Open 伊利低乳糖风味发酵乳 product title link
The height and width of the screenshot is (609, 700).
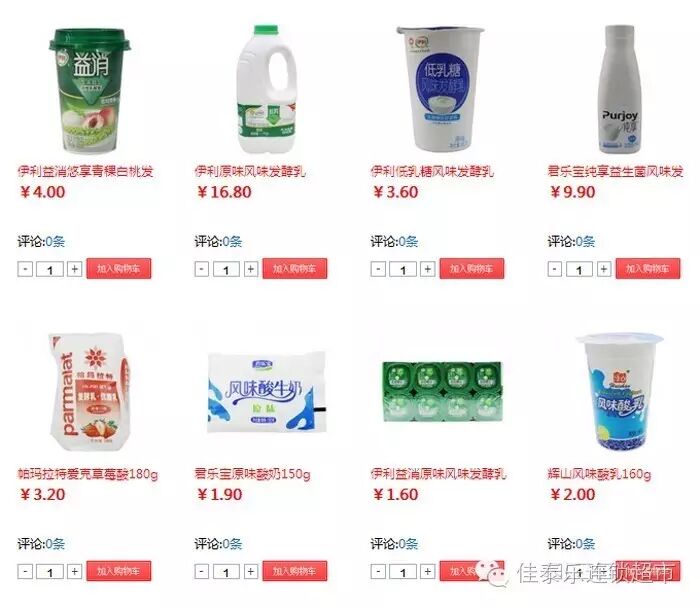[432, 171]
